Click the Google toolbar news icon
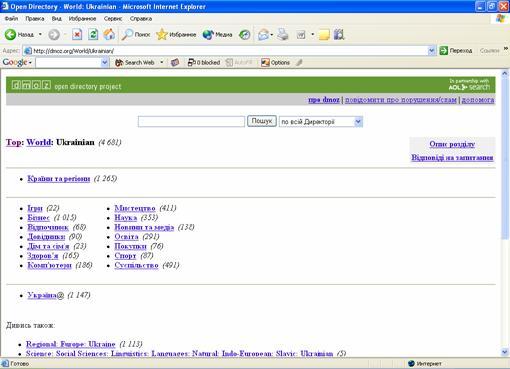 point(175,62)
